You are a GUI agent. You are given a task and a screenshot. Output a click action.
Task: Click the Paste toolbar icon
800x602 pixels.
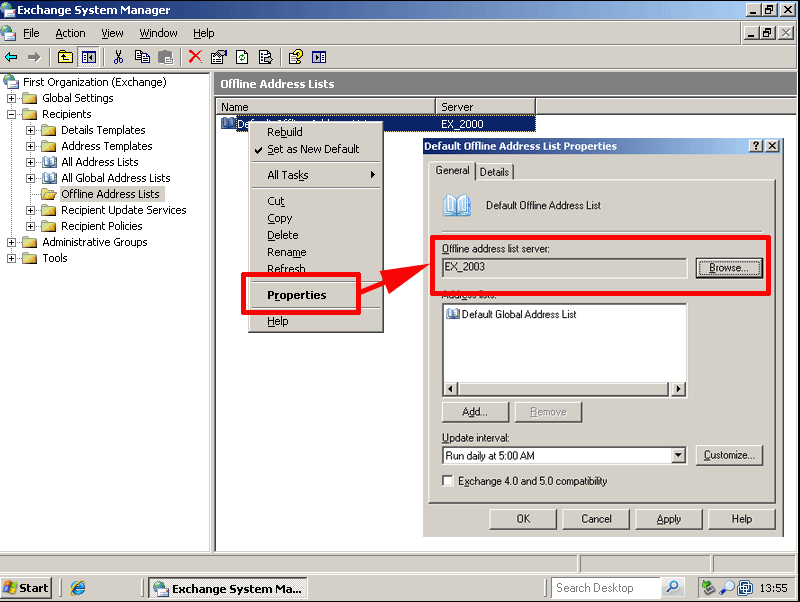(x=165, y=57)
